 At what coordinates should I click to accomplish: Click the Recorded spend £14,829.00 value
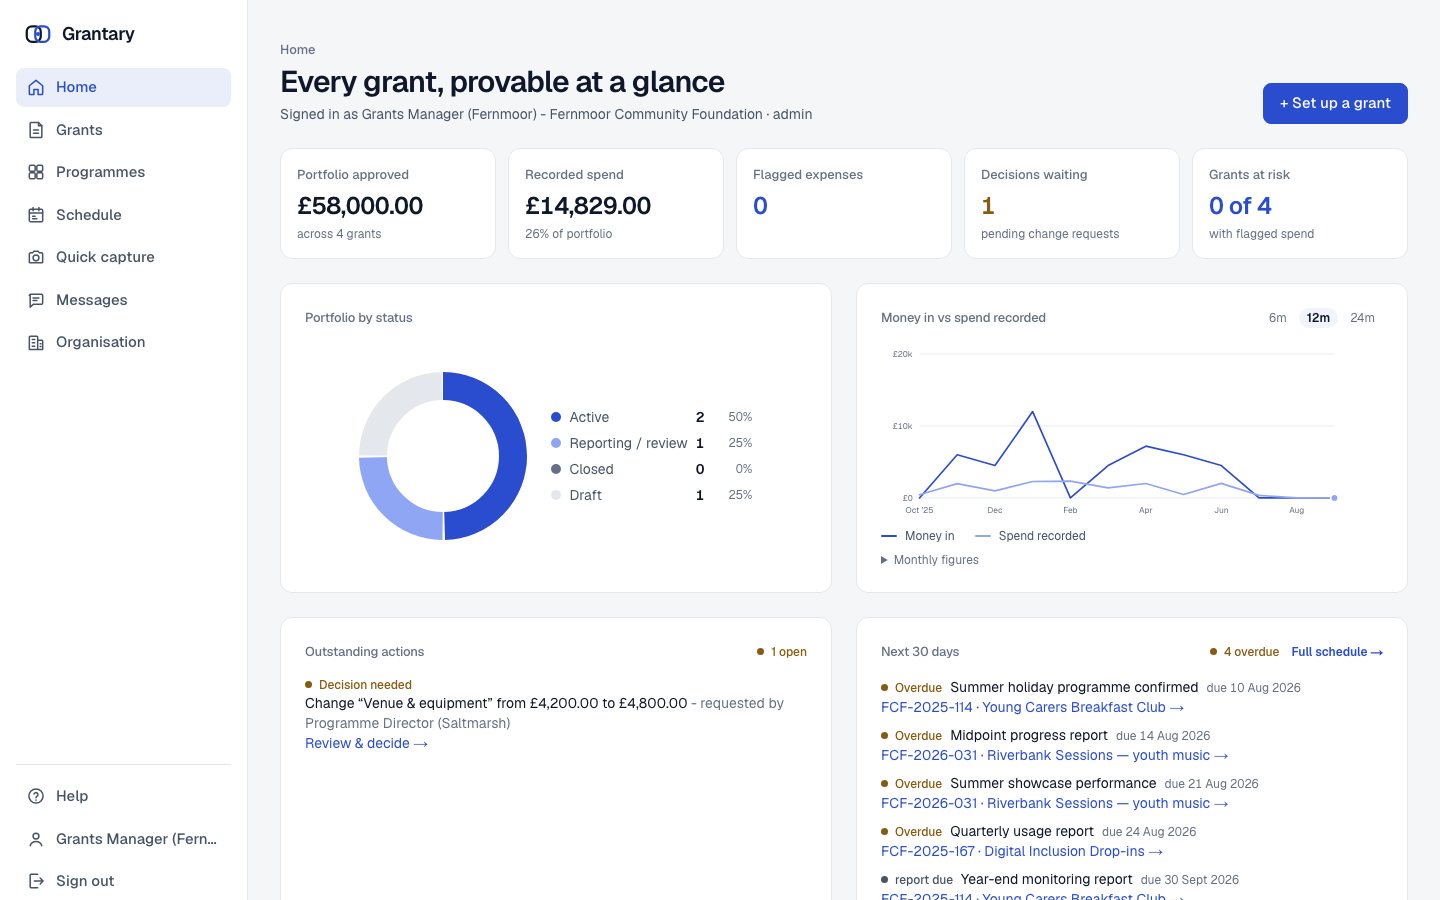coord(588,206)
